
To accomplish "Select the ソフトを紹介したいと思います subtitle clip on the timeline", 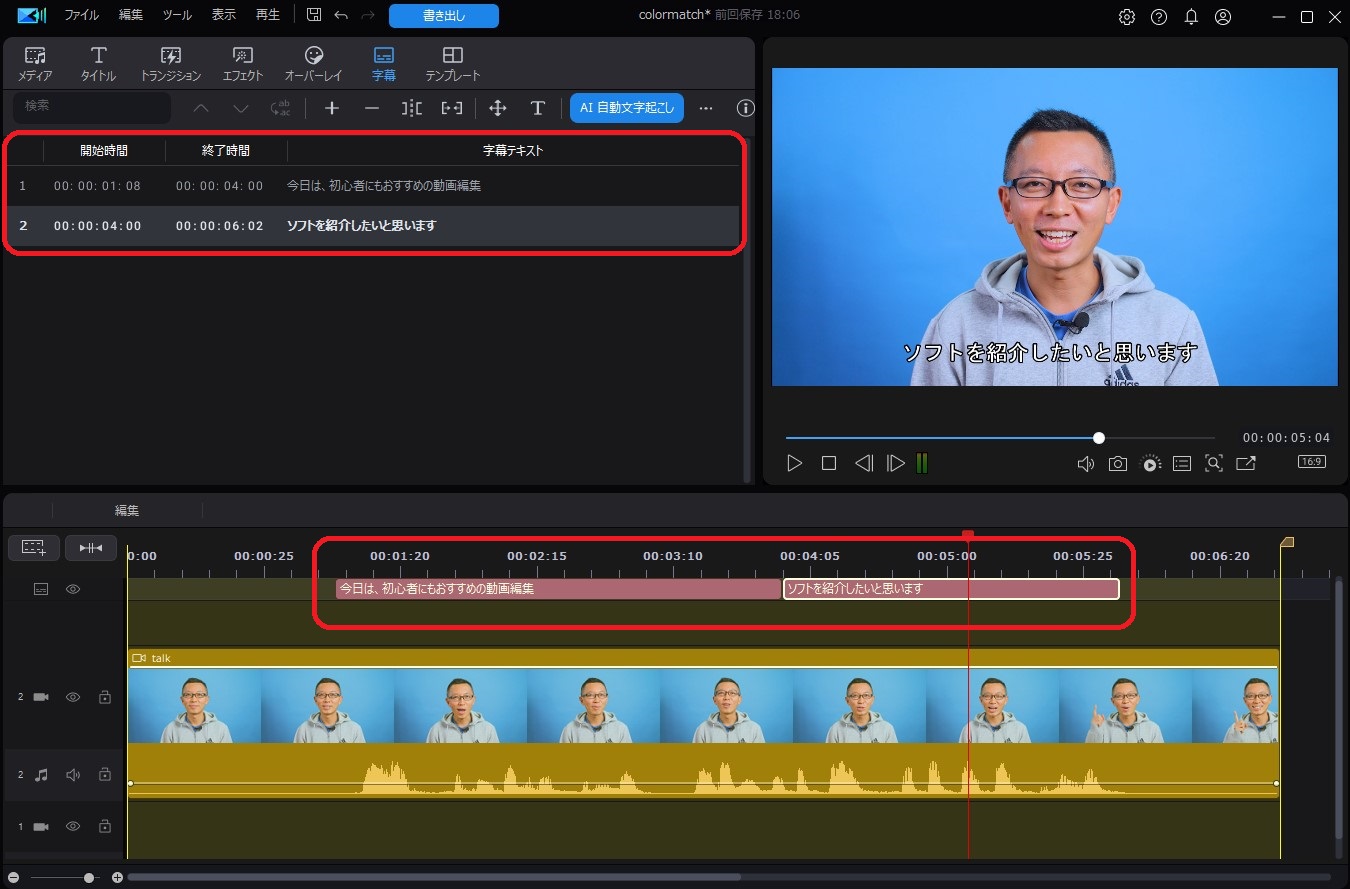I will [950, 588].
